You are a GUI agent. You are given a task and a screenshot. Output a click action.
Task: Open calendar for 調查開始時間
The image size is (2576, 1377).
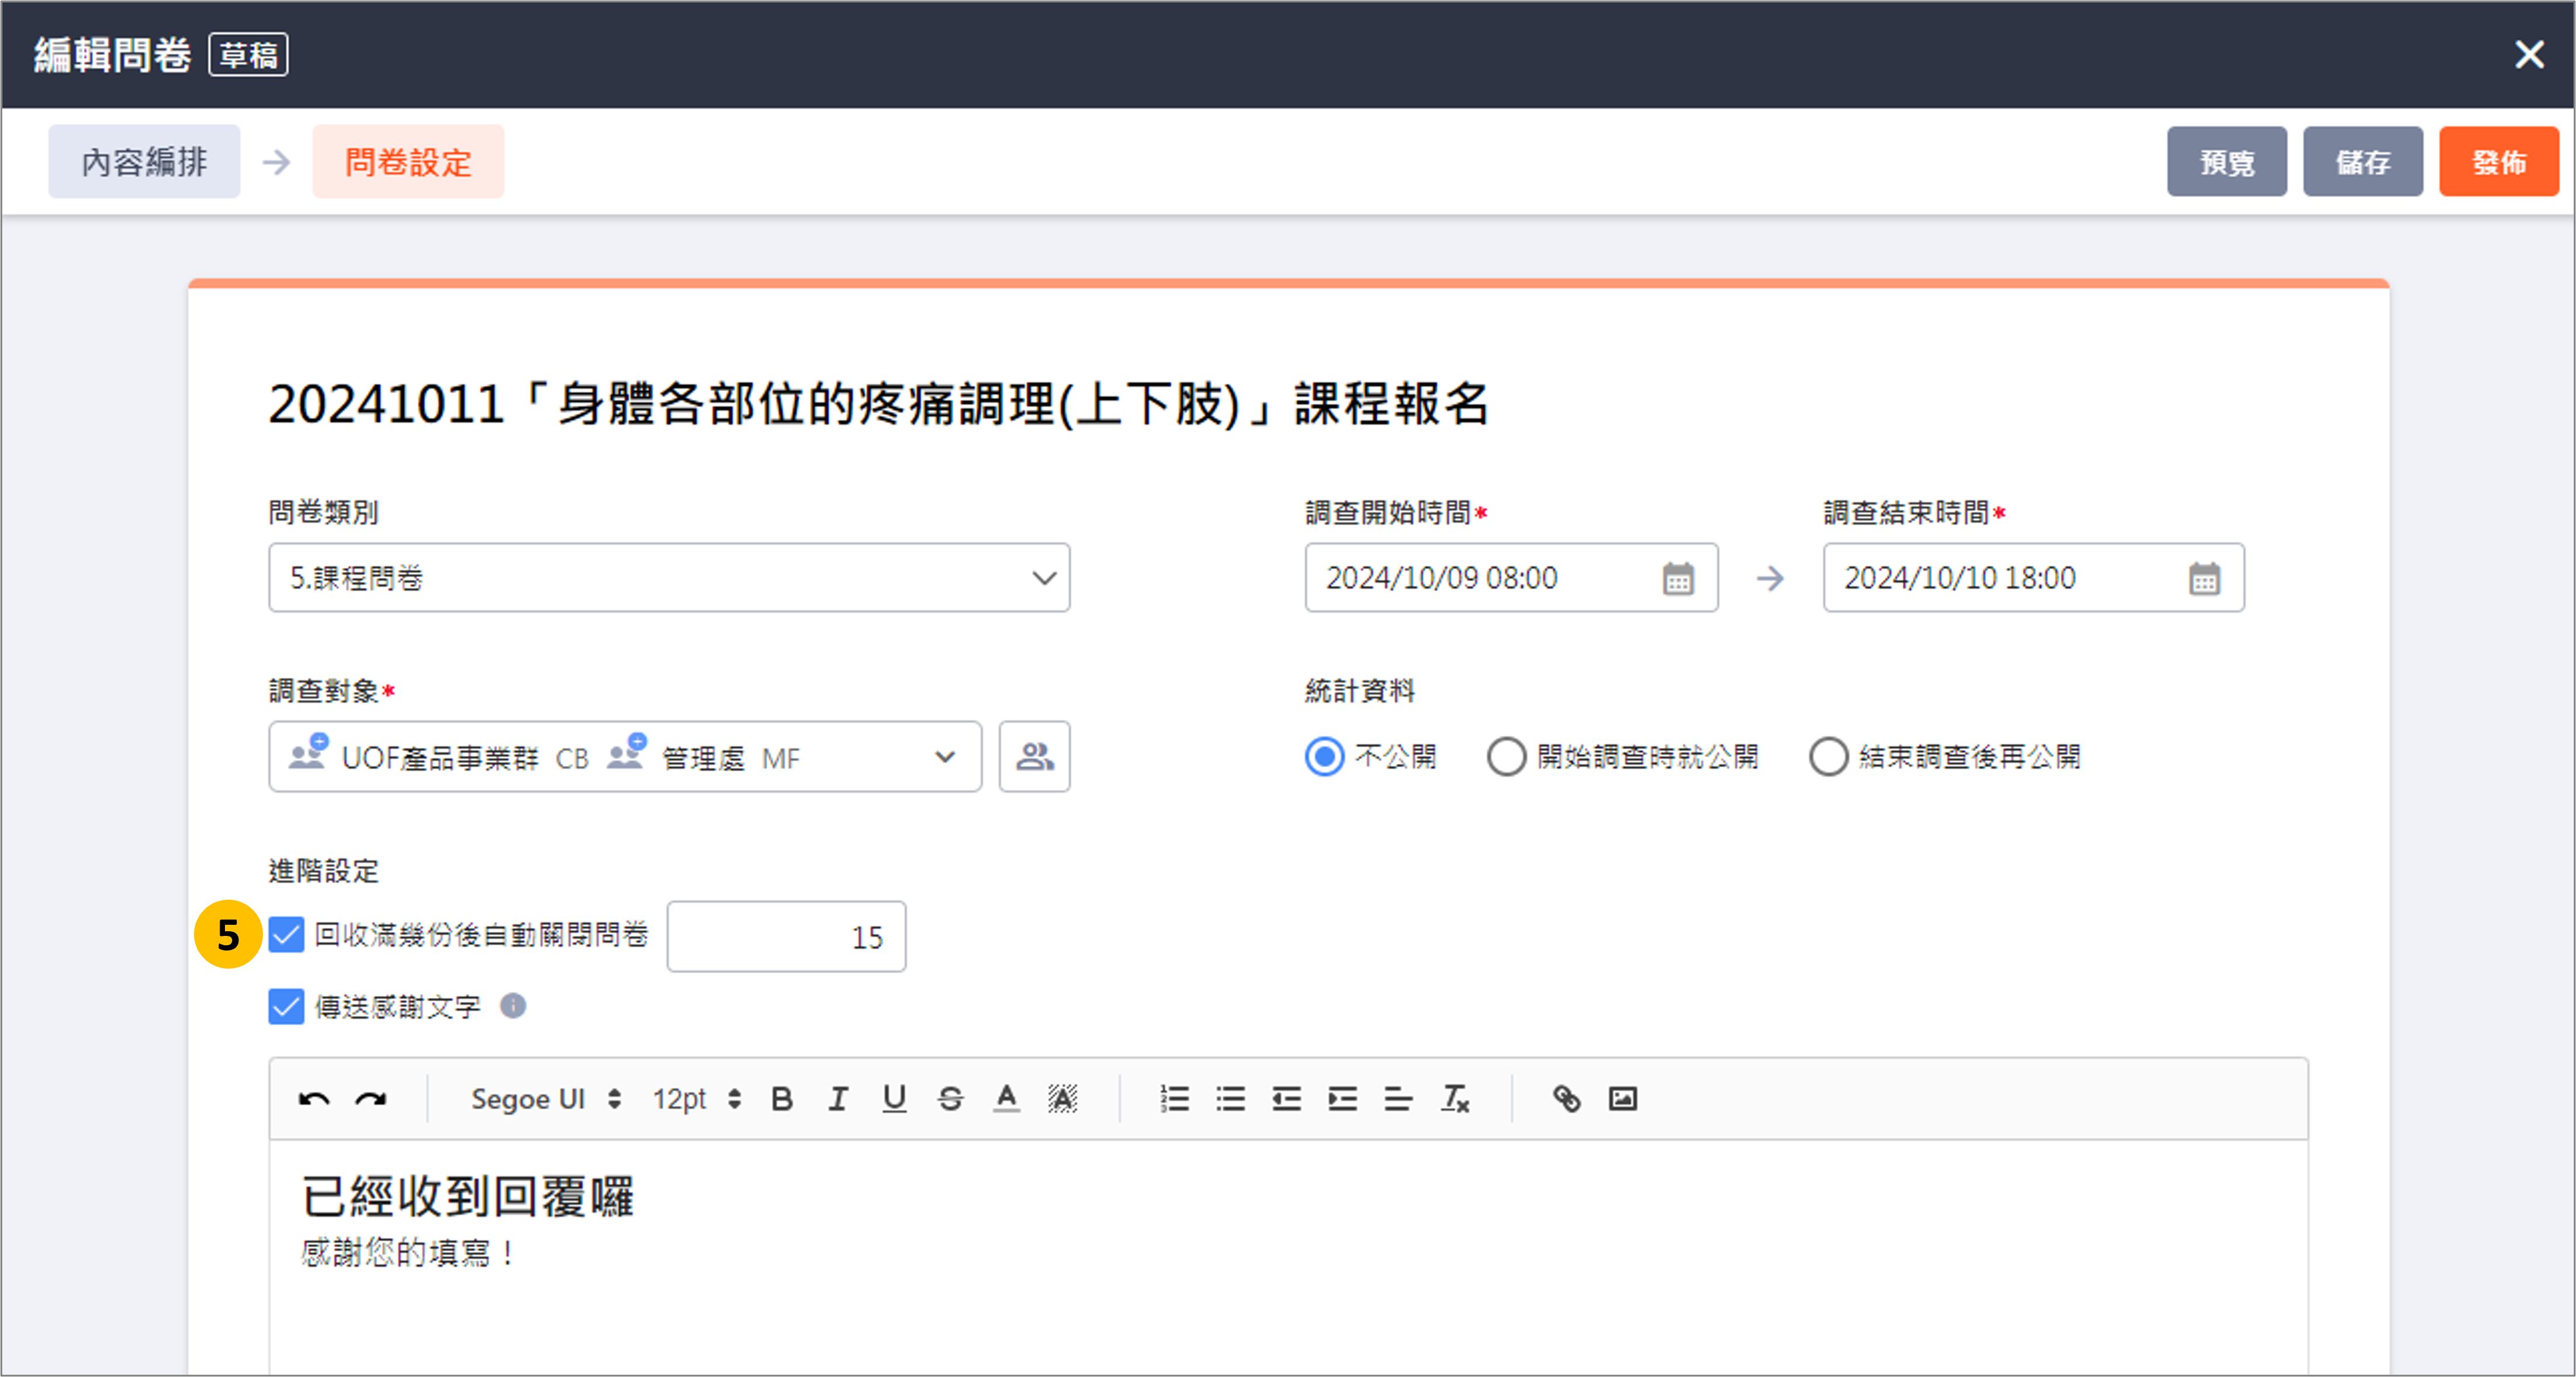[1678, 578]
